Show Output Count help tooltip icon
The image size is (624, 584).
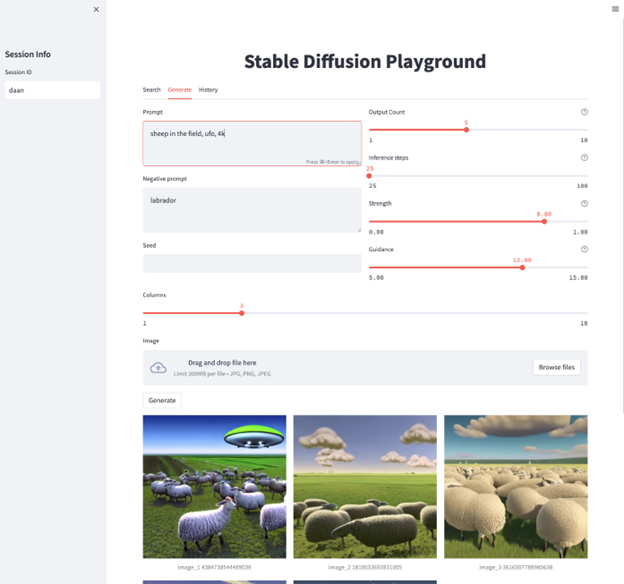pos(584,112)
